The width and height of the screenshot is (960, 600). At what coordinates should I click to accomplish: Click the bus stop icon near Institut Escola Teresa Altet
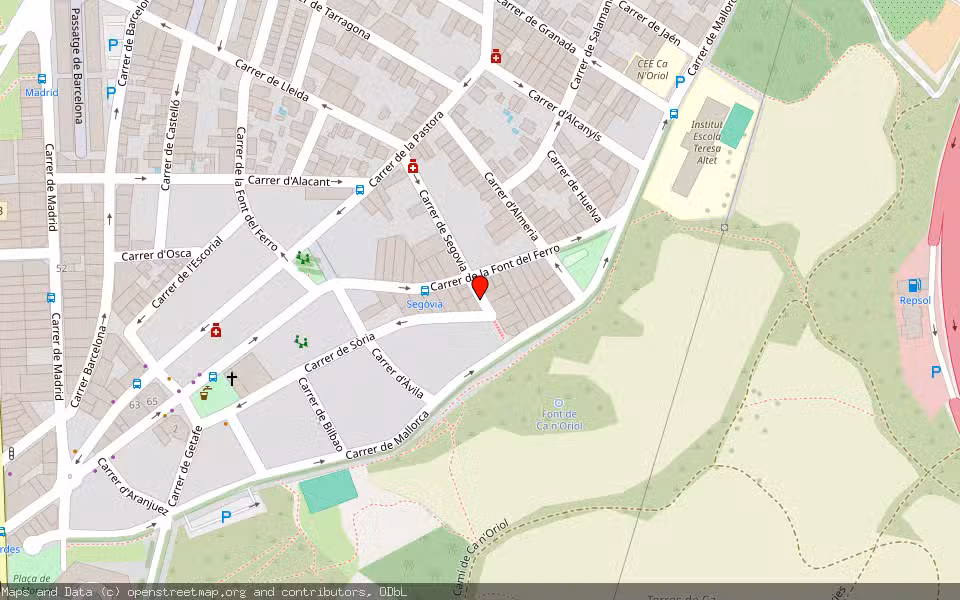[x=674, y=114]
